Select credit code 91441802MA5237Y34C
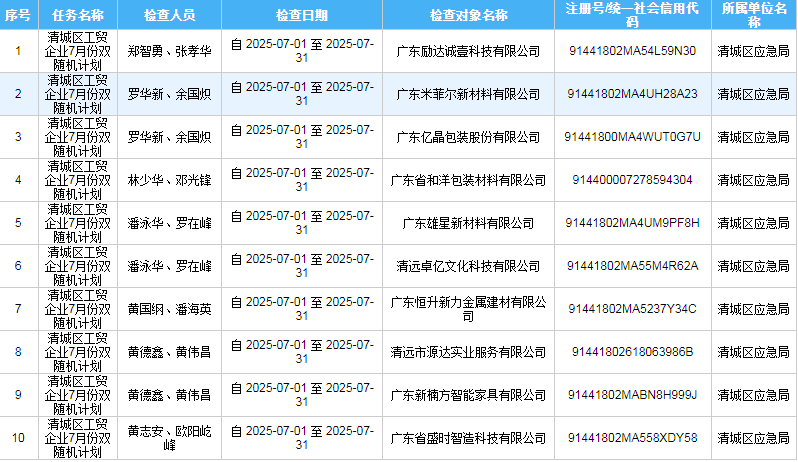798x462 pixels. coord(632,309)
